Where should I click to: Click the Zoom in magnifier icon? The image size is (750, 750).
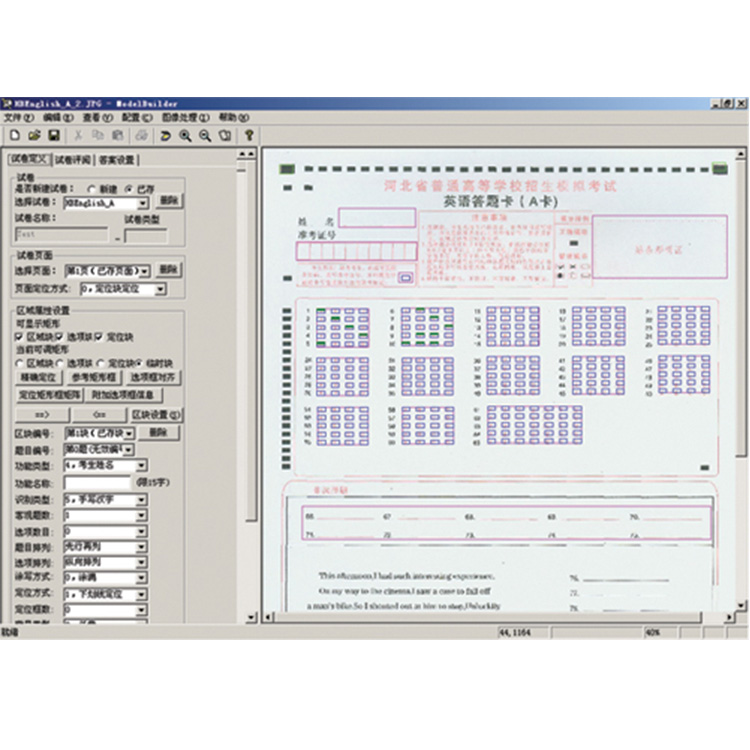coord(185,136)
